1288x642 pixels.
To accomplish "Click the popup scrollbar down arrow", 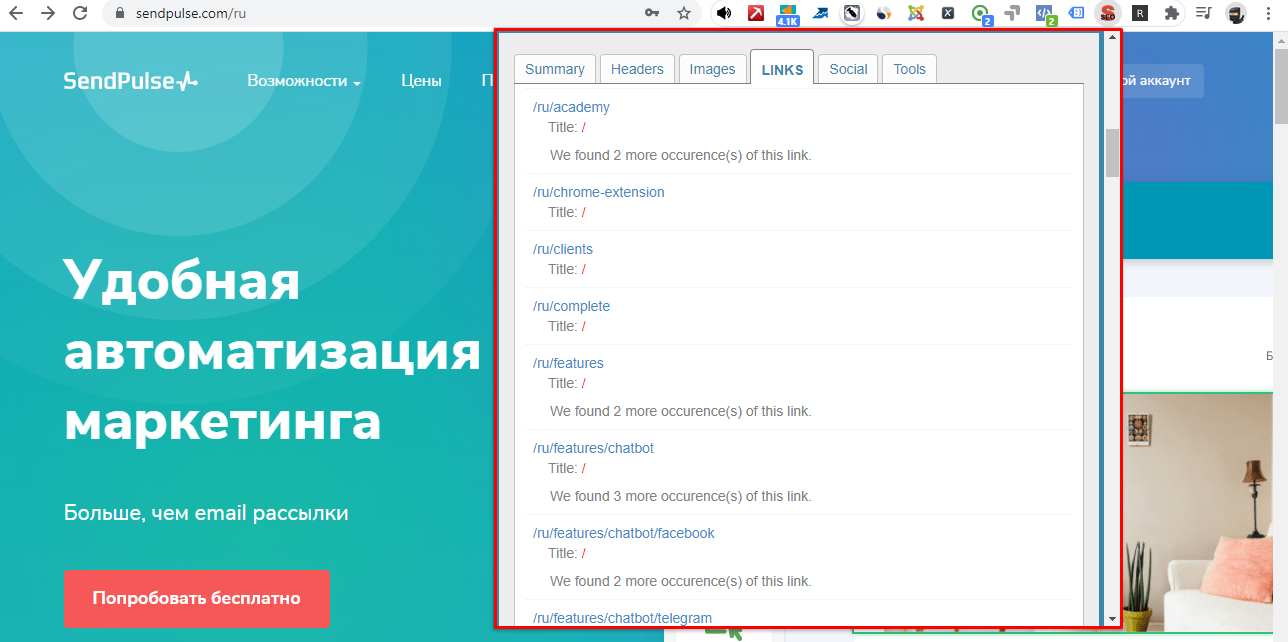I will 1112,619.
